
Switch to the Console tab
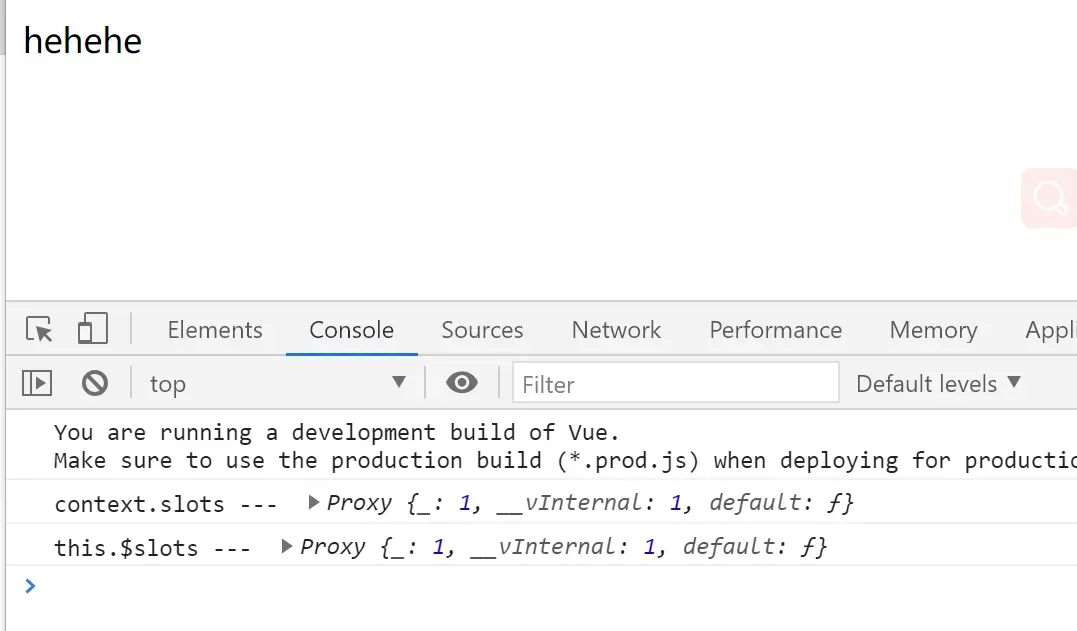coord(352,330)
